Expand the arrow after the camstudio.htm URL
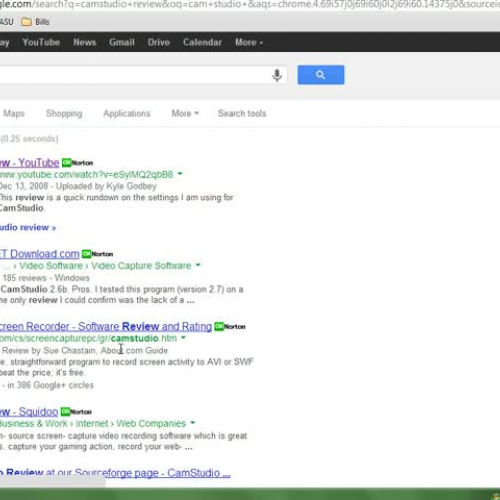The image size is (500, 500). pos(183,338)
